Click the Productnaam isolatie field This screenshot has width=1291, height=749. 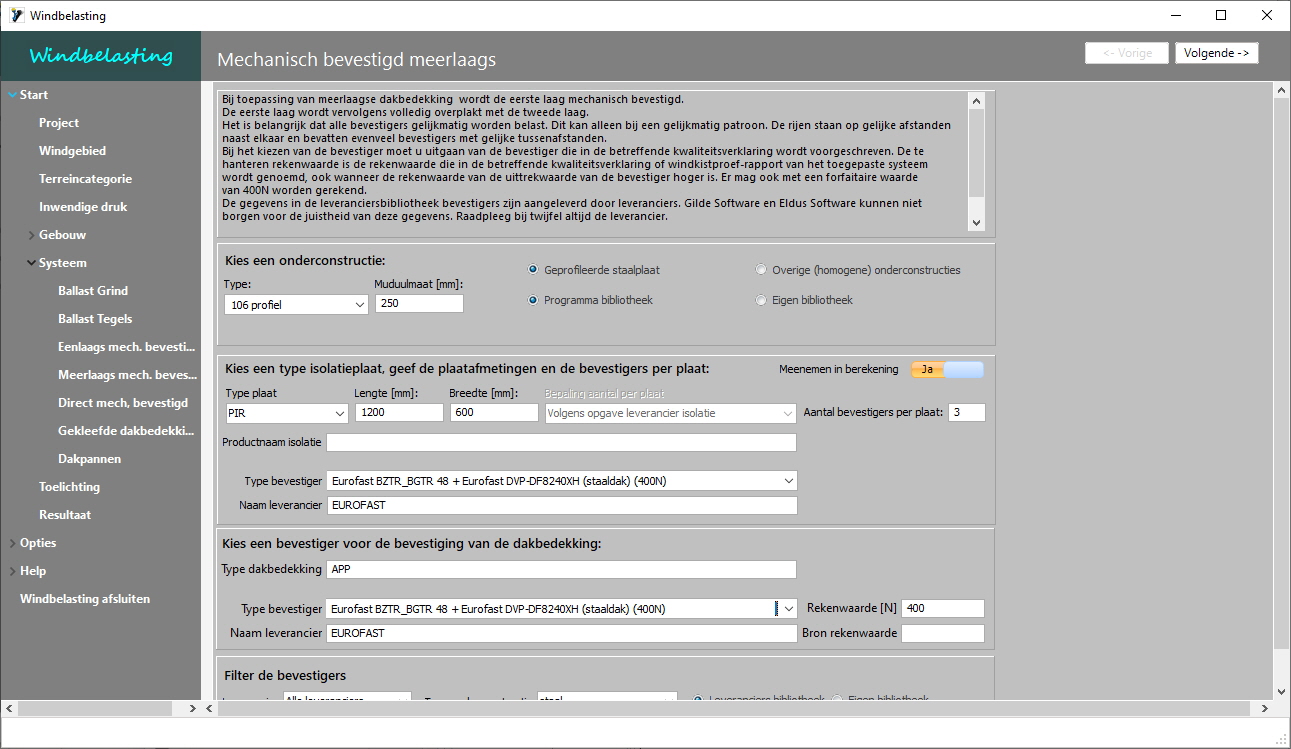(x=562, y=442)
